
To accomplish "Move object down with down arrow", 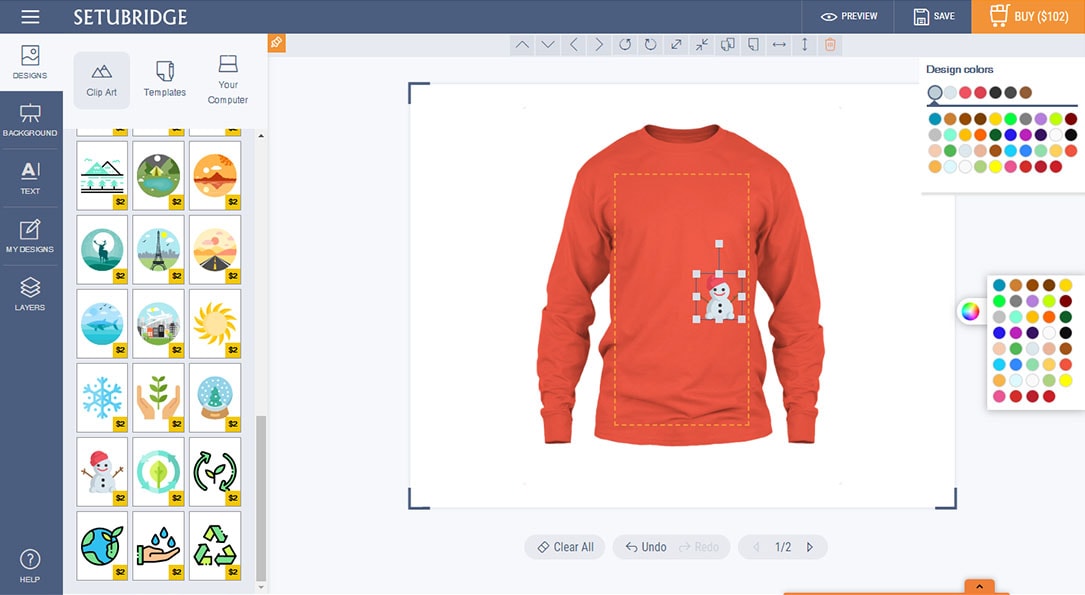I will [548, 45].
